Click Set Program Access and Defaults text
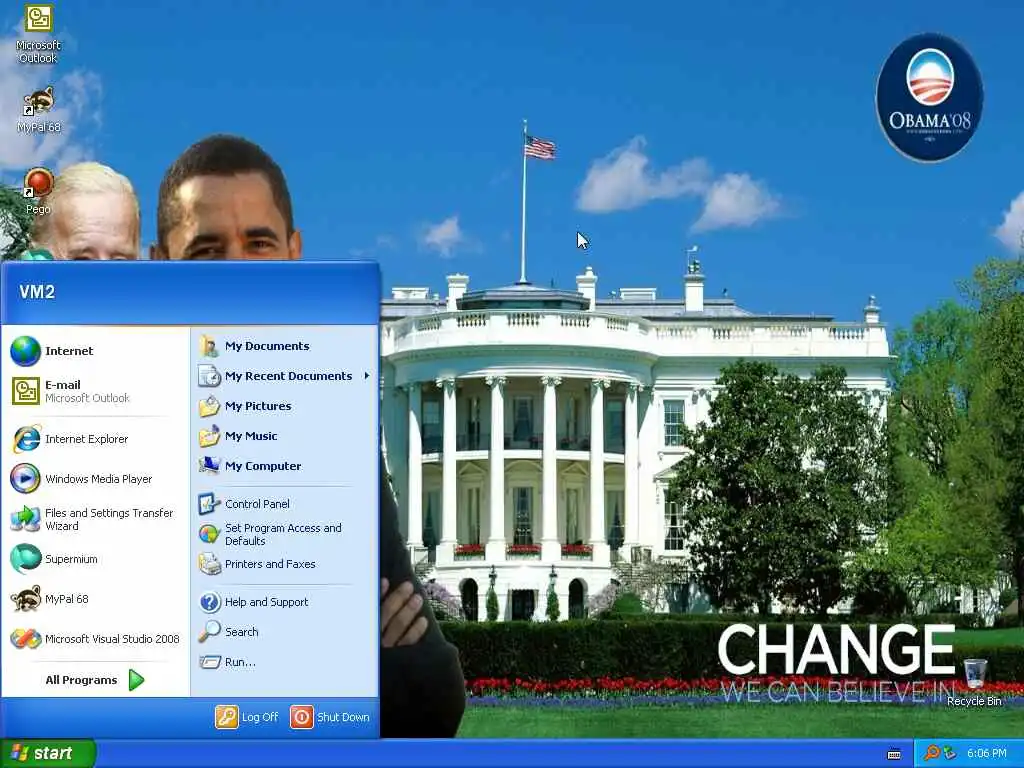The width and height of the screenshot is (1024, 768). 283,534
